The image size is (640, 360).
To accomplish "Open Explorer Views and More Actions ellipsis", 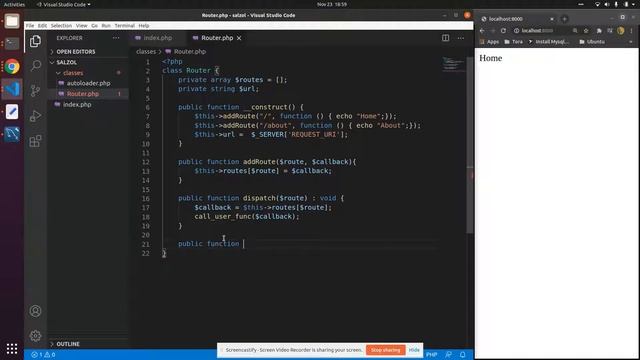I will tap(116, 38).
